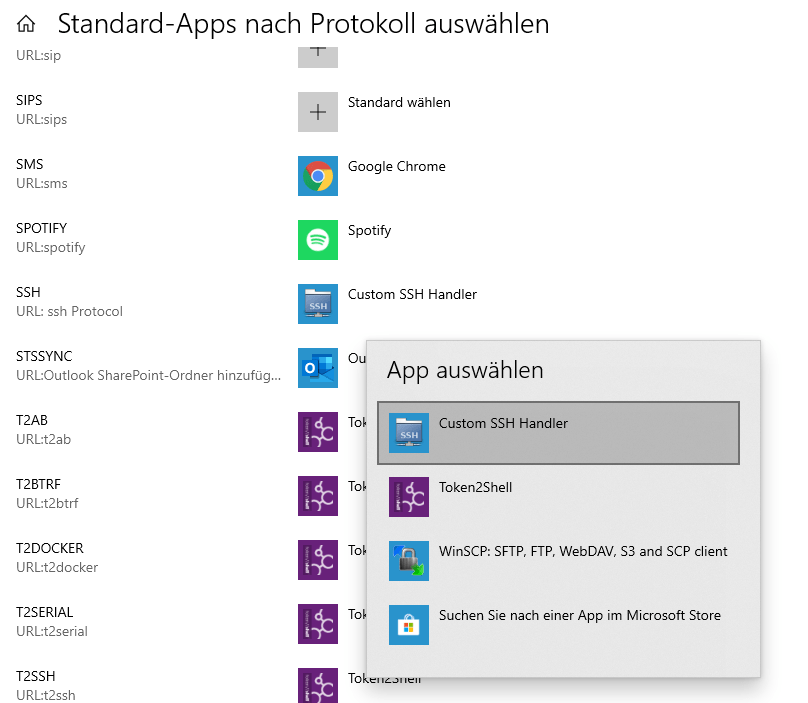
Task: Click T2DOCKER protocol name
Action: click(x=49, y=548)
